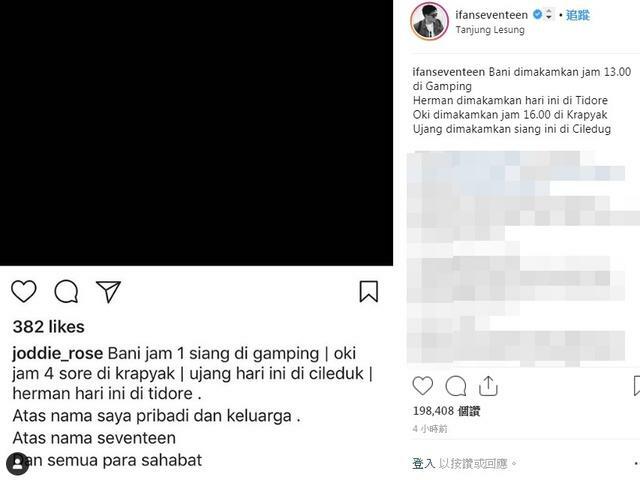Click 登入 login link below post
Viewport: 640px width, 480px height.
point(424,464)
